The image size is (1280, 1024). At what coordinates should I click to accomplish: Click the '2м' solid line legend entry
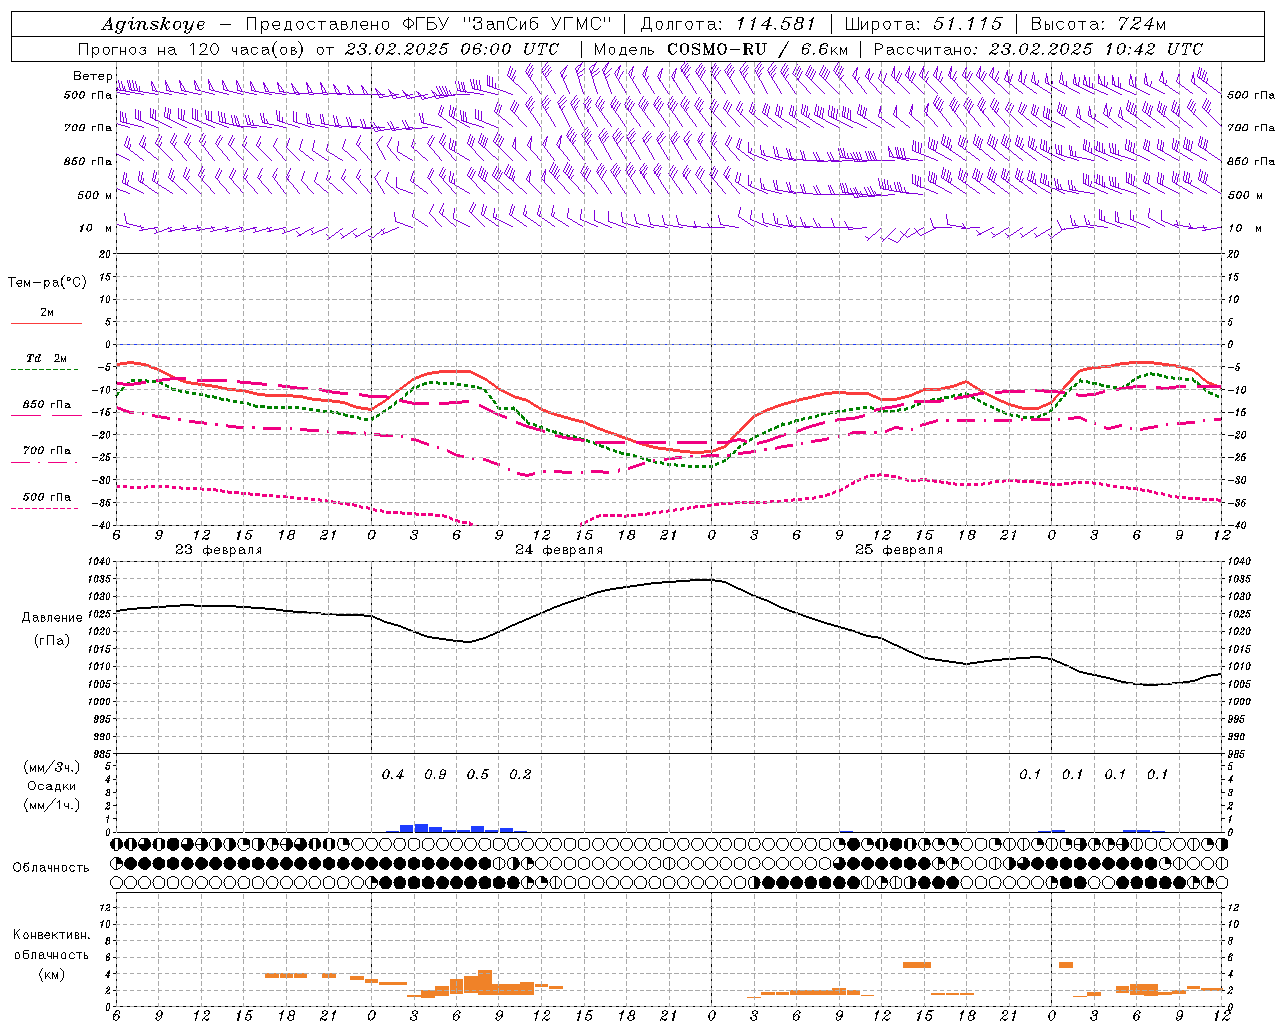47,313
